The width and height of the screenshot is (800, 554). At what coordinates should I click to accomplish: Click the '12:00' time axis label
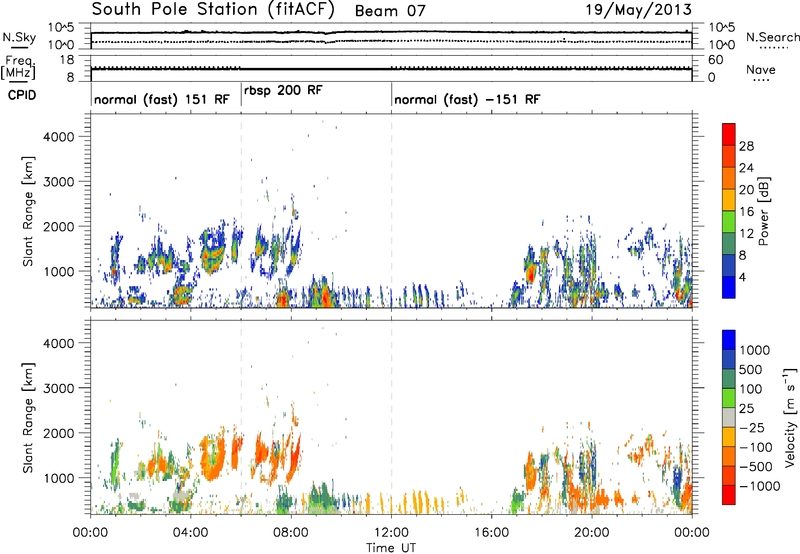click(x=391, y=533)
